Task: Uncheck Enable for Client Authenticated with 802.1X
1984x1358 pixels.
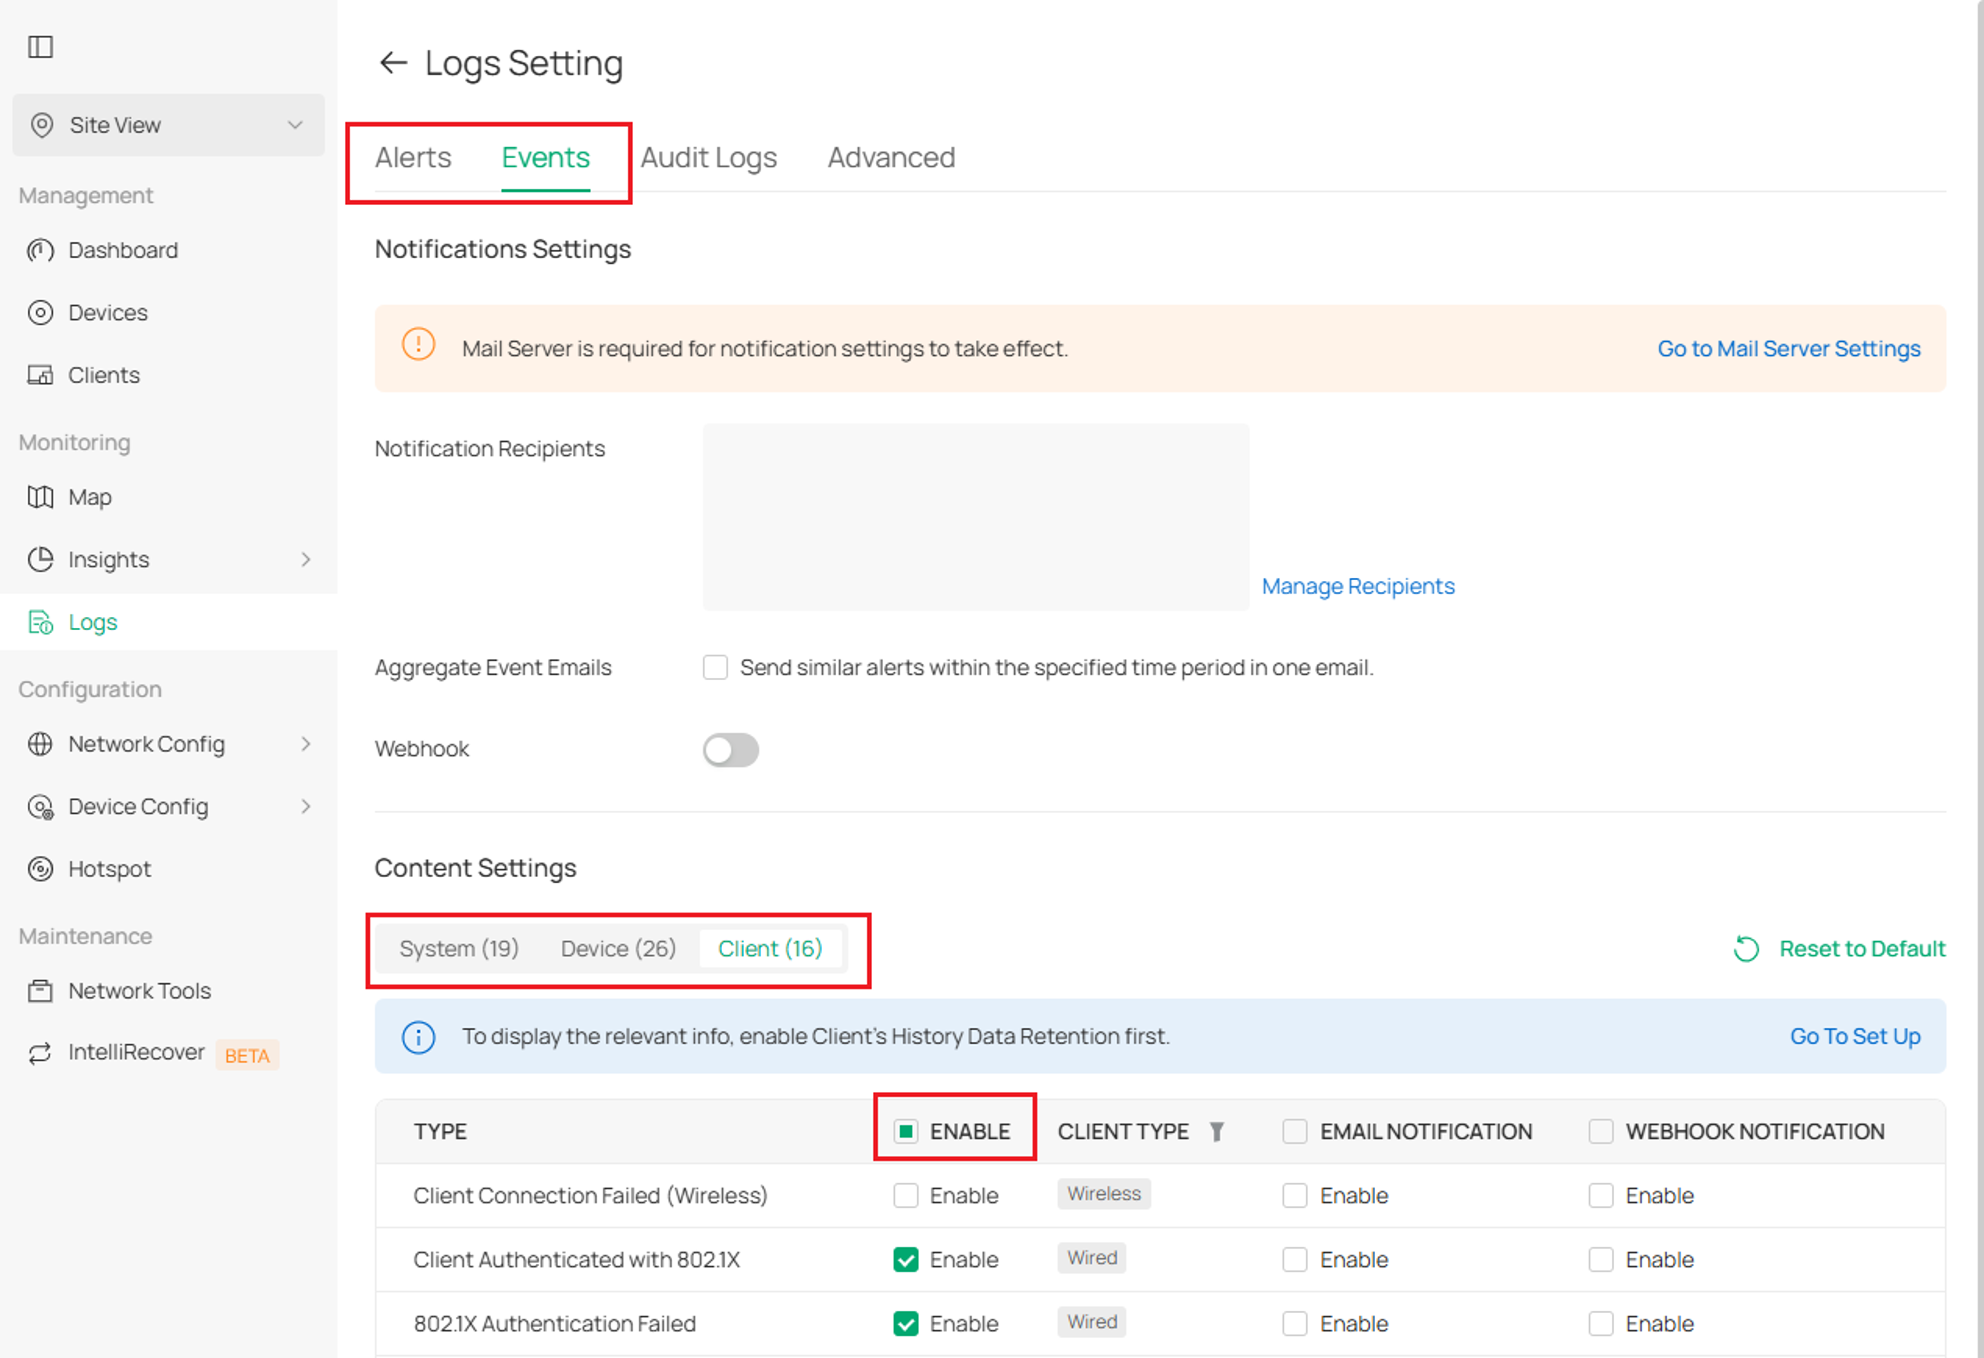Action: pyautogui.click(x=905, y=1259)
